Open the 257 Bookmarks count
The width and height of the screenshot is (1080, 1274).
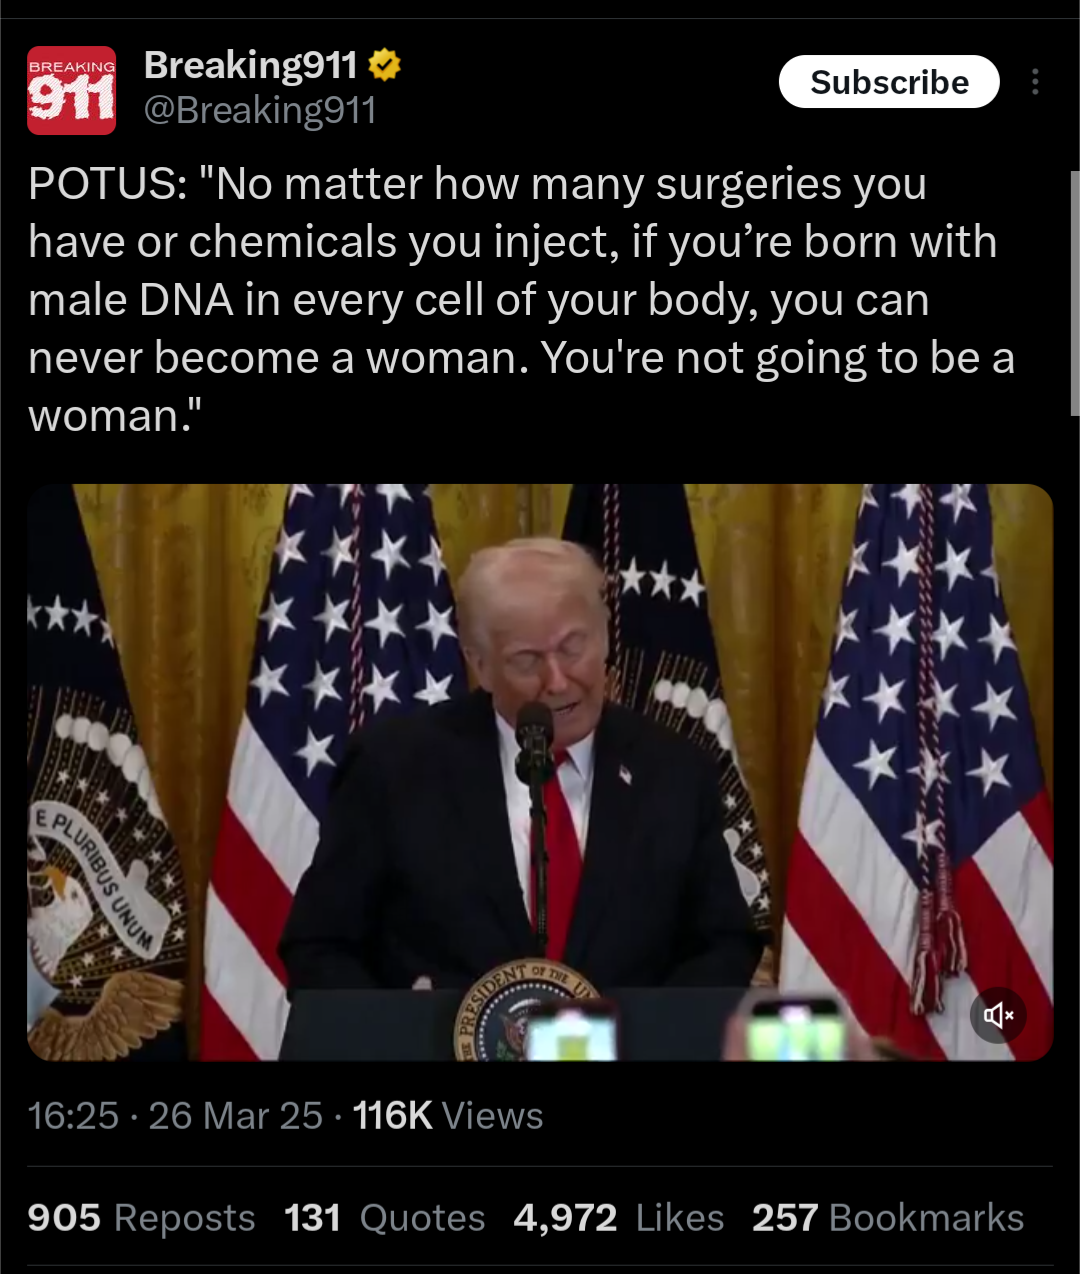click(x=888, y=1218)
